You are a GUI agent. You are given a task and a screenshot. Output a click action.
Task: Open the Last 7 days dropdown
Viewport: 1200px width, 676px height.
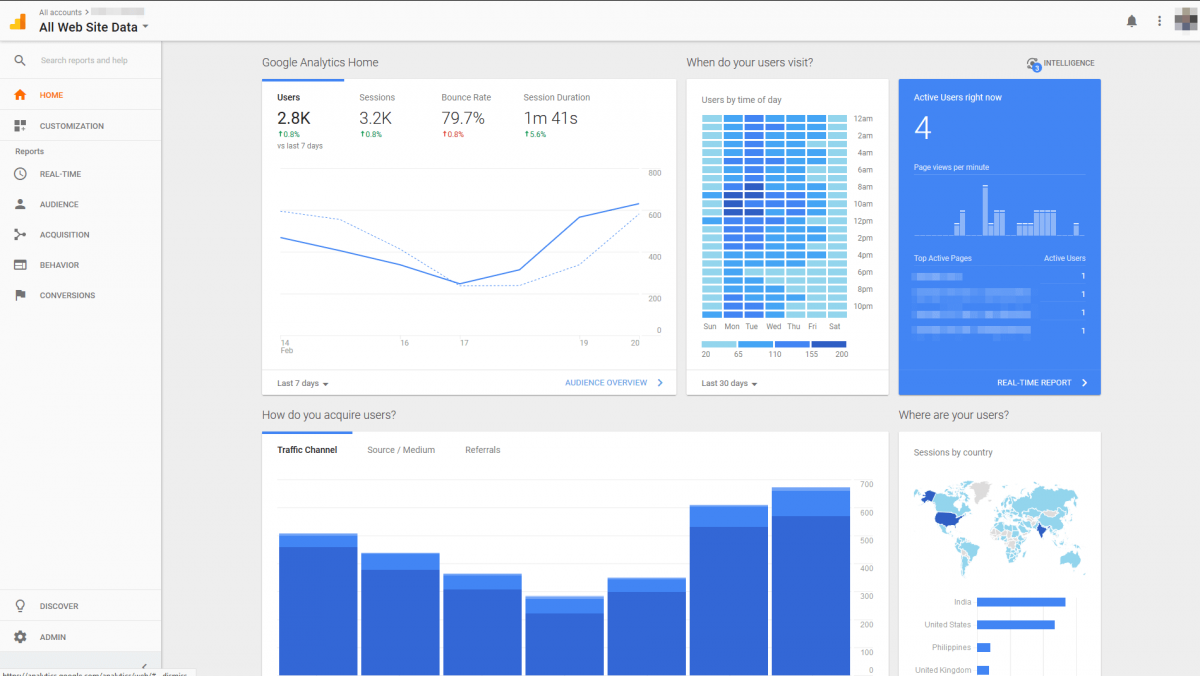tap(303, 383)
